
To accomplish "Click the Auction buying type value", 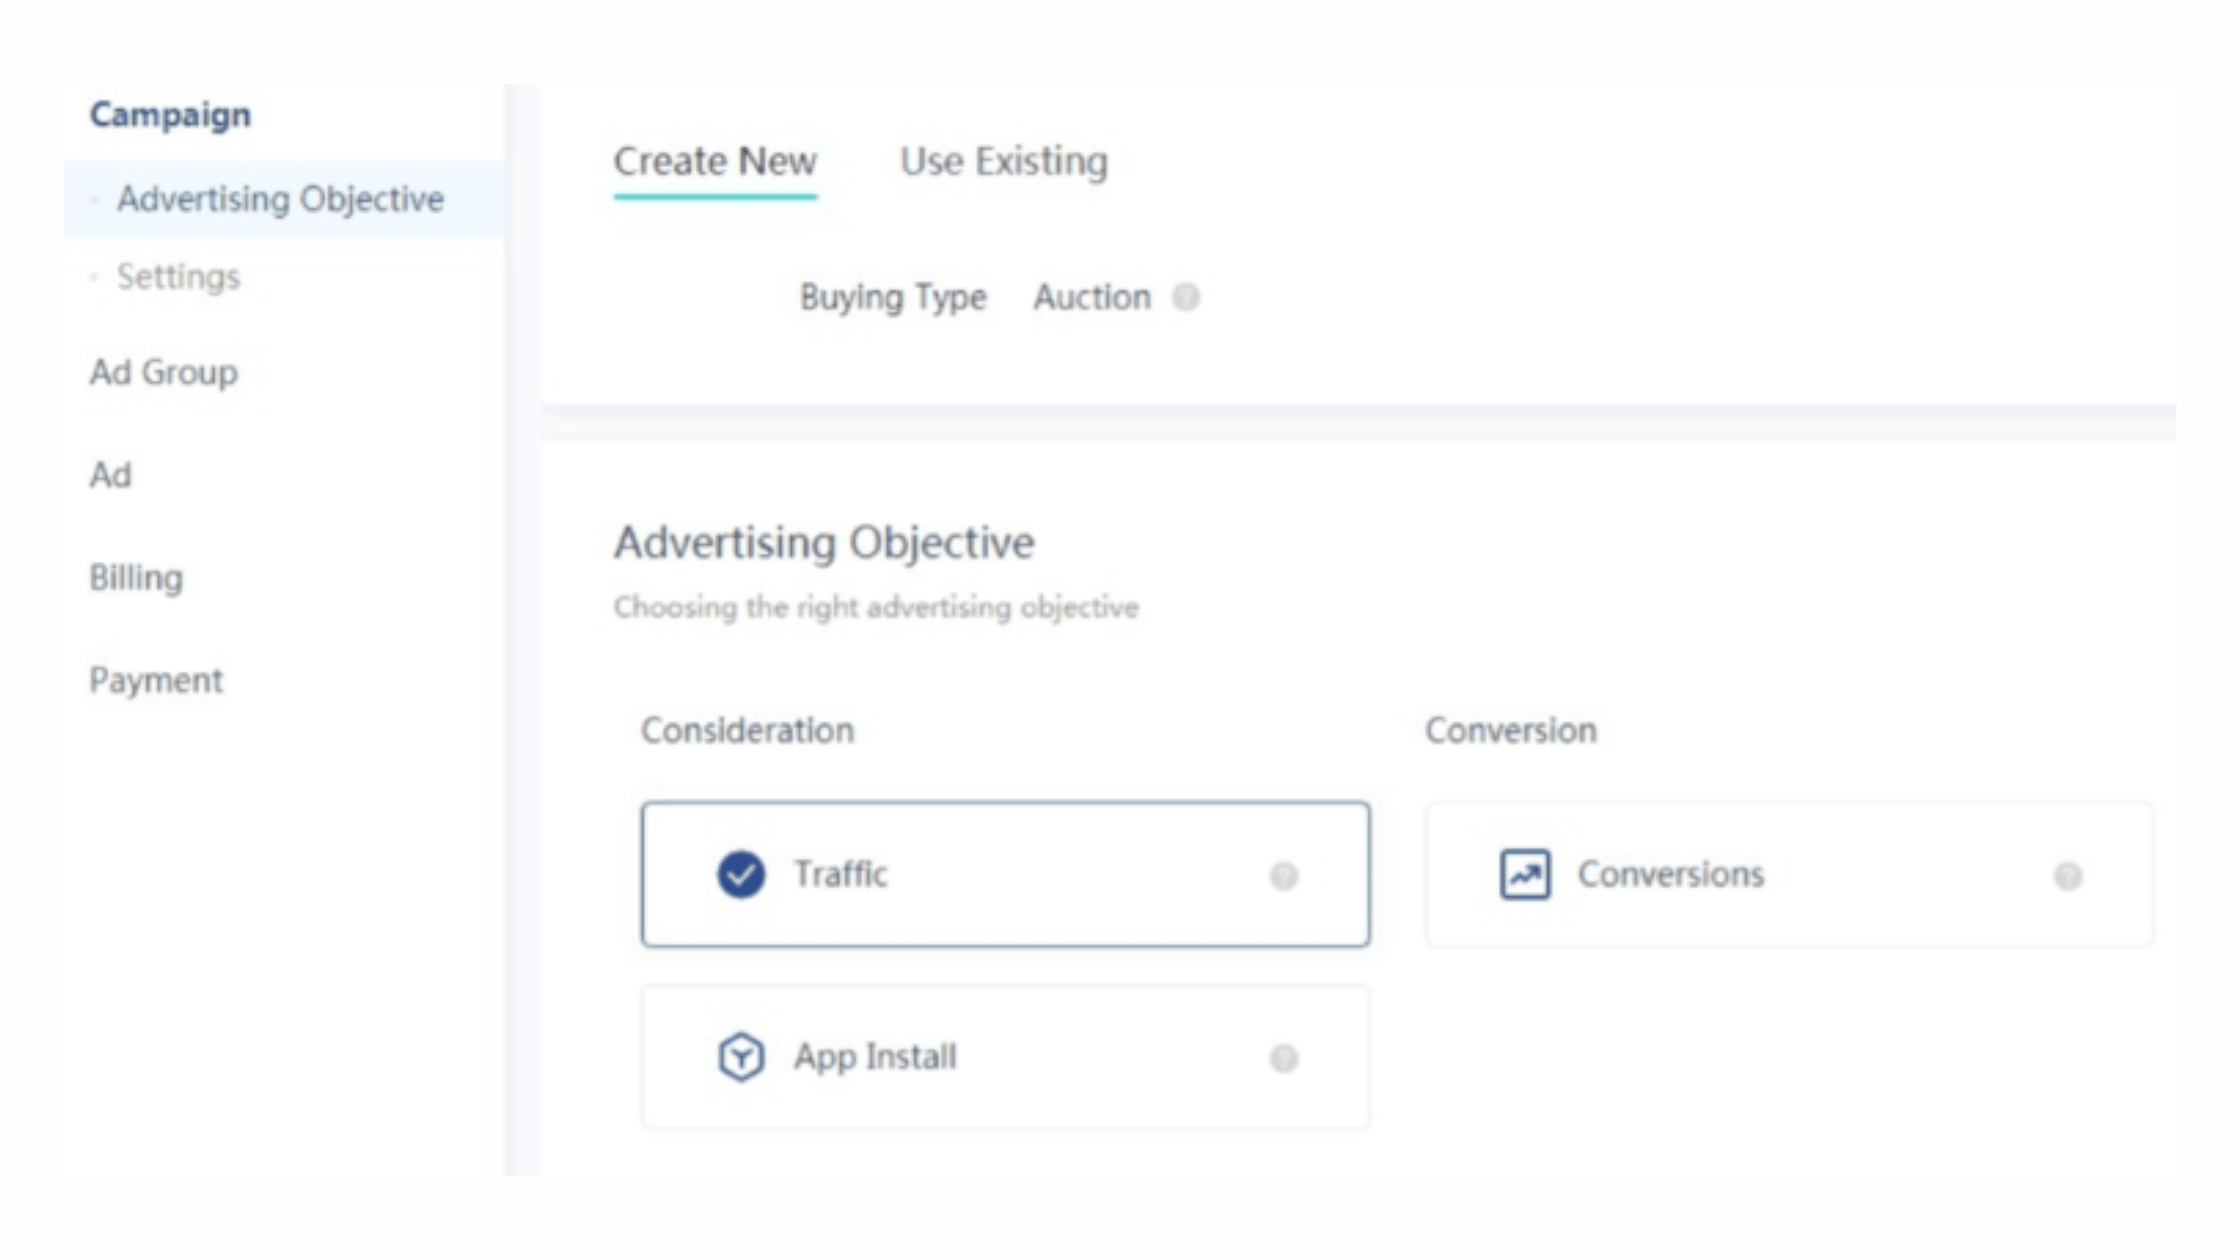I will pyautogui.click(x=1092, y=297).
